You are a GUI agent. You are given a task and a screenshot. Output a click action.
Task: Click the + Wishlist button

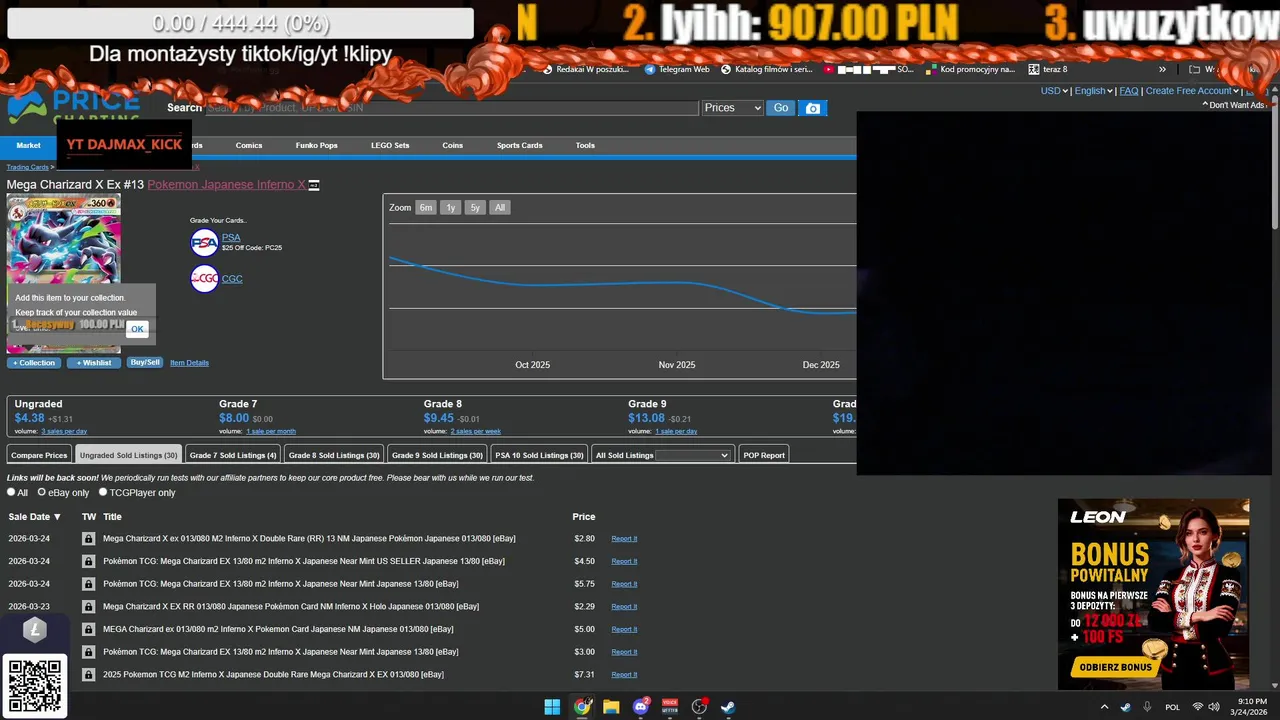(94, 363)
